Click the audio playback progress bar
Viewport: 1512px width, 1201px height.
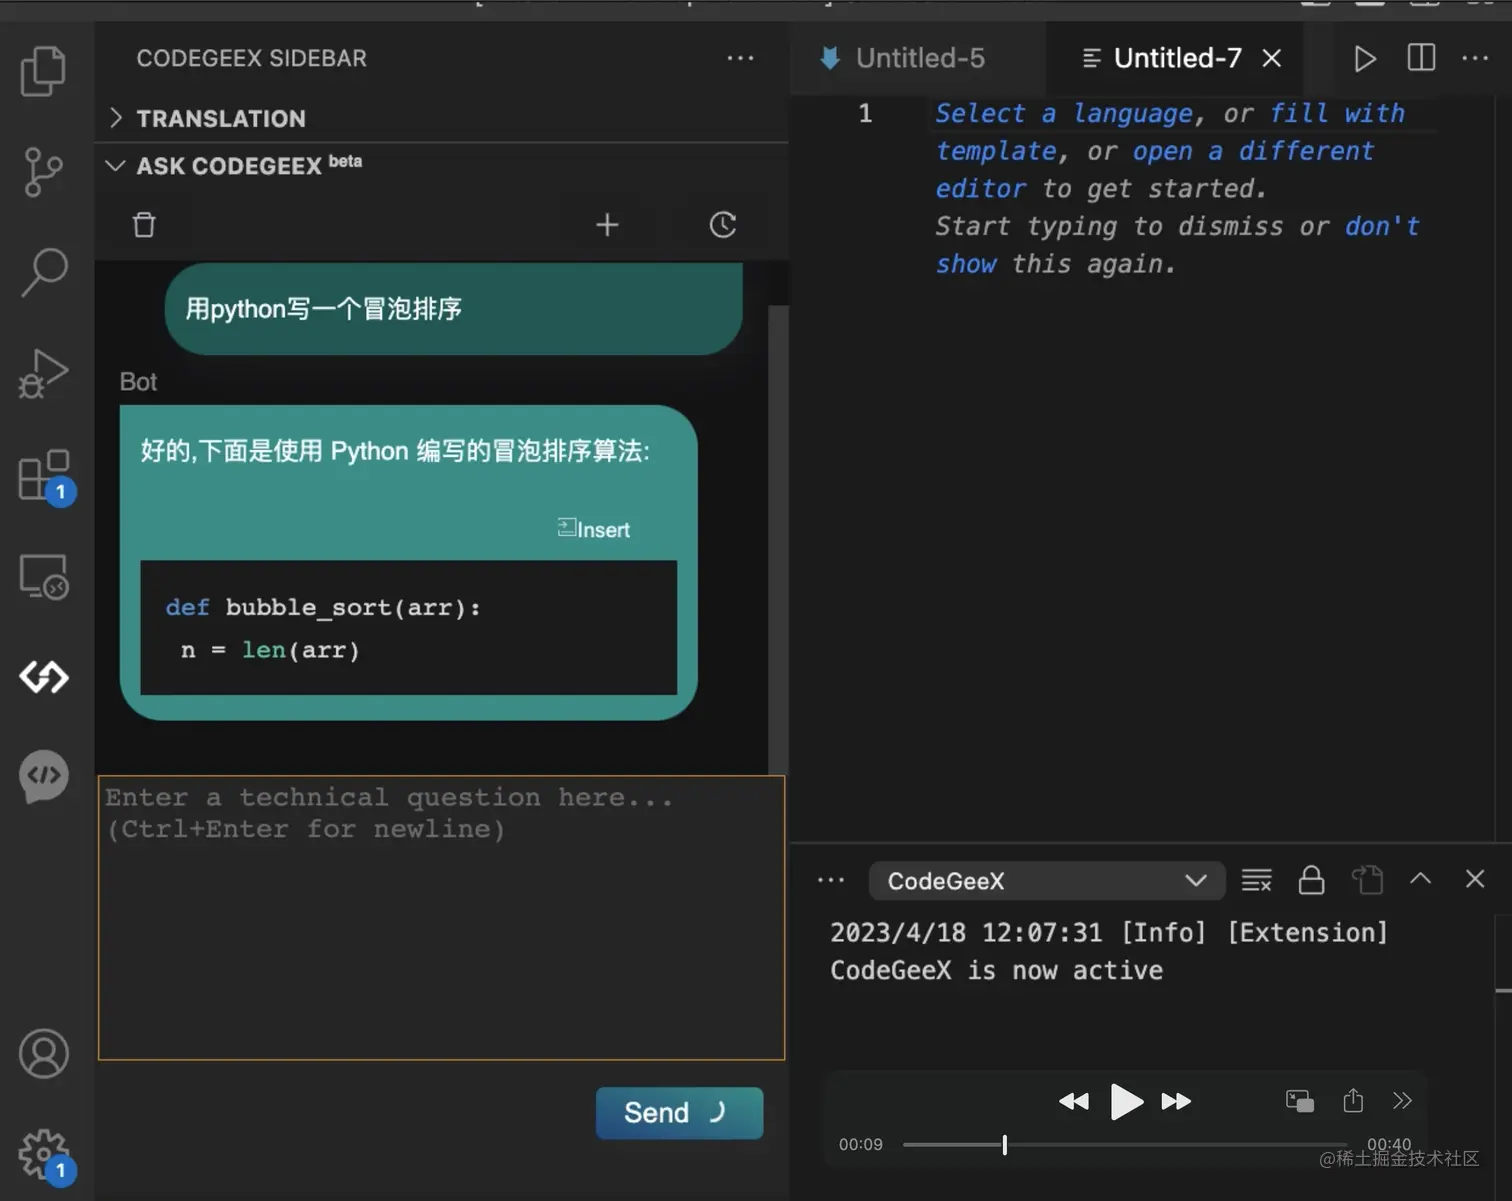click(1125, 1144)
